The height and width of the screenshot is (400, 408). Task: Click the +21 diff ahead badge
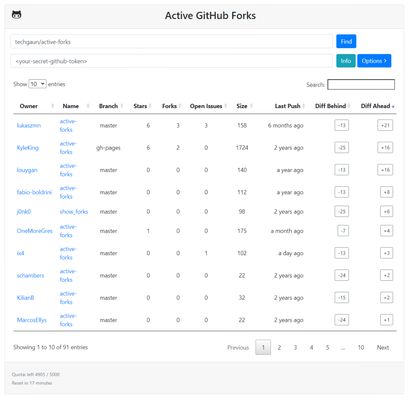pyautogui.click(x=385, y=125)
